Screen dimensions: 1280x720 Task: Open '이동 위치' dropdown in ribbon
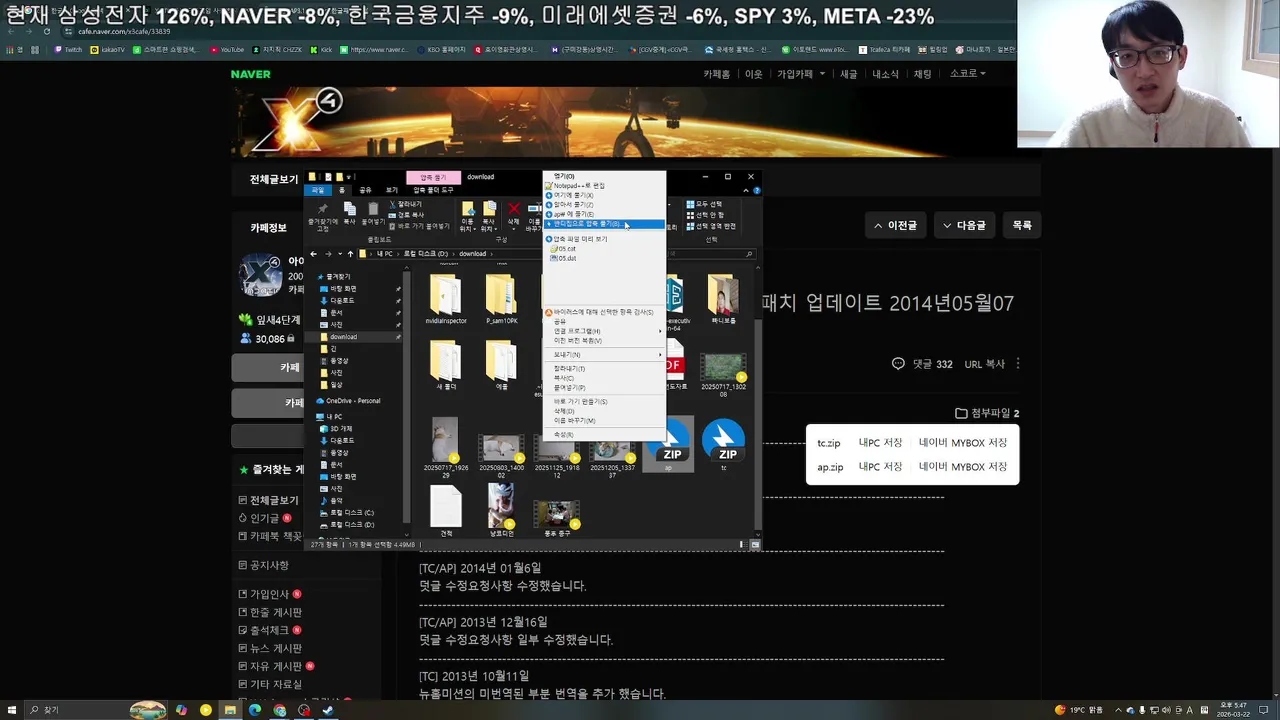pyautogui.click(x=467, y=217)
